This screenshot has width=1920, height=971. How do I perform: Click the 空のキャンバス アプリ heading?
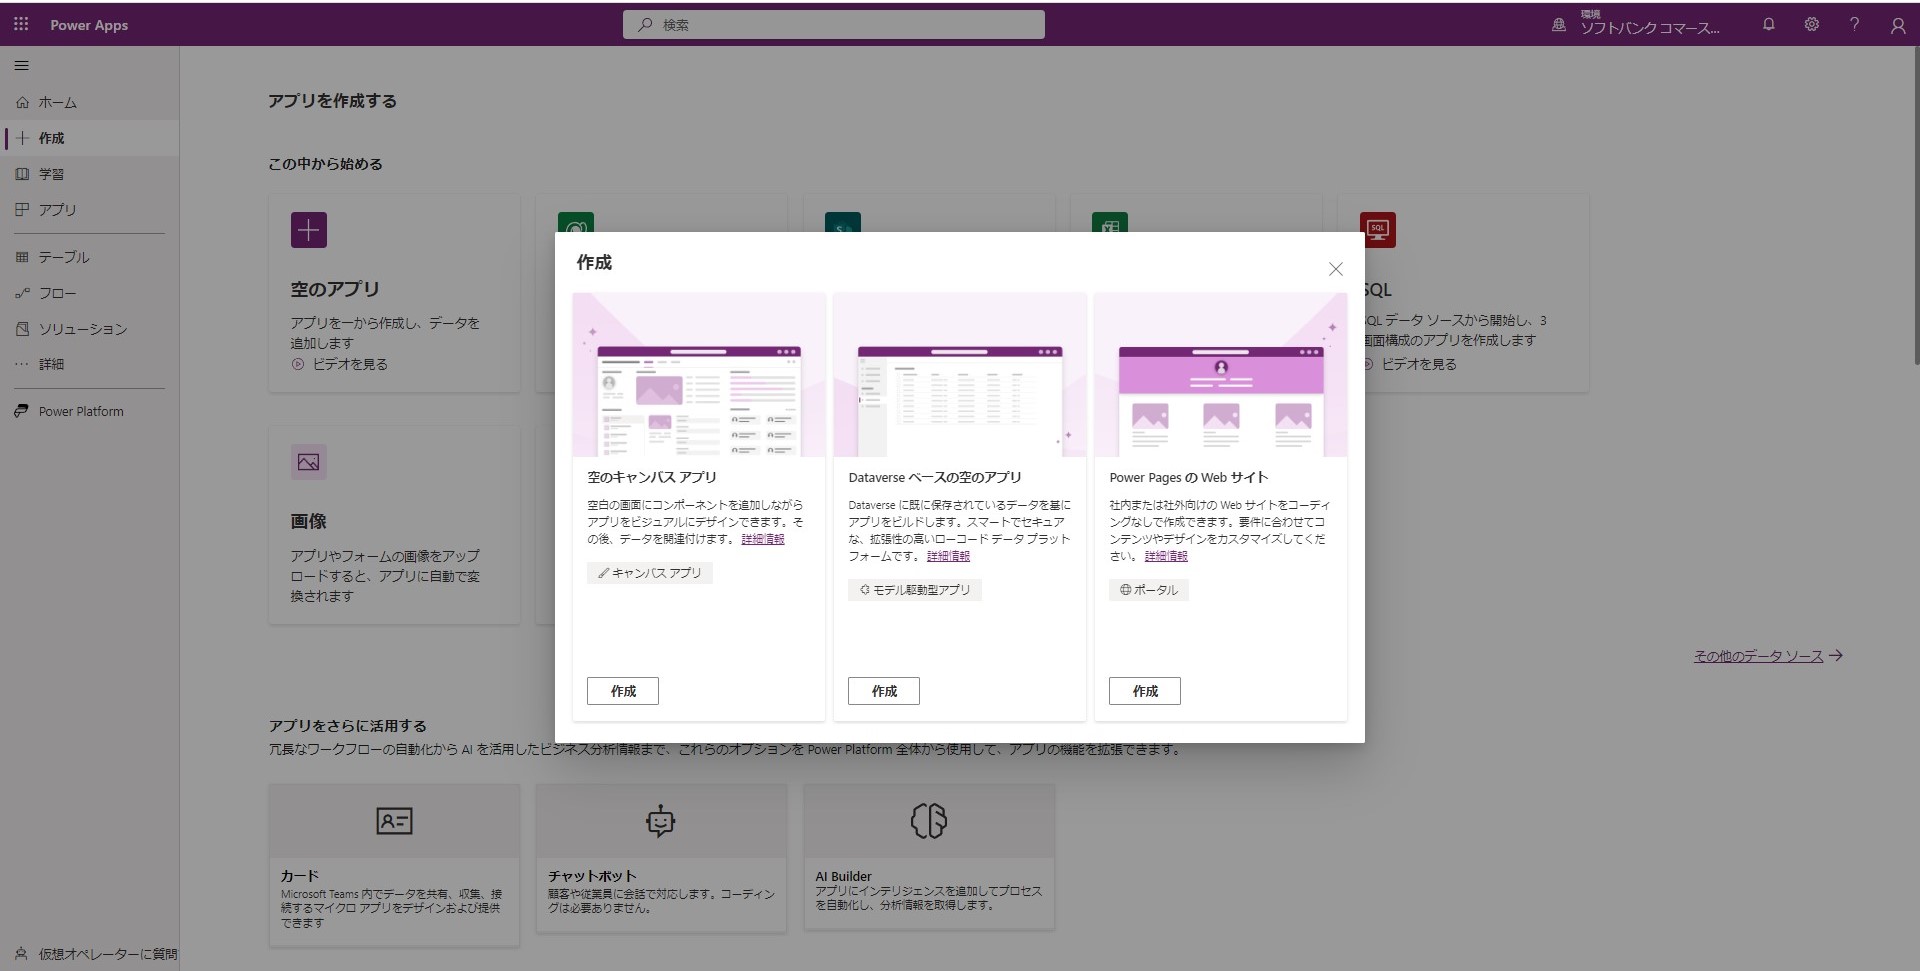[652, 477]
